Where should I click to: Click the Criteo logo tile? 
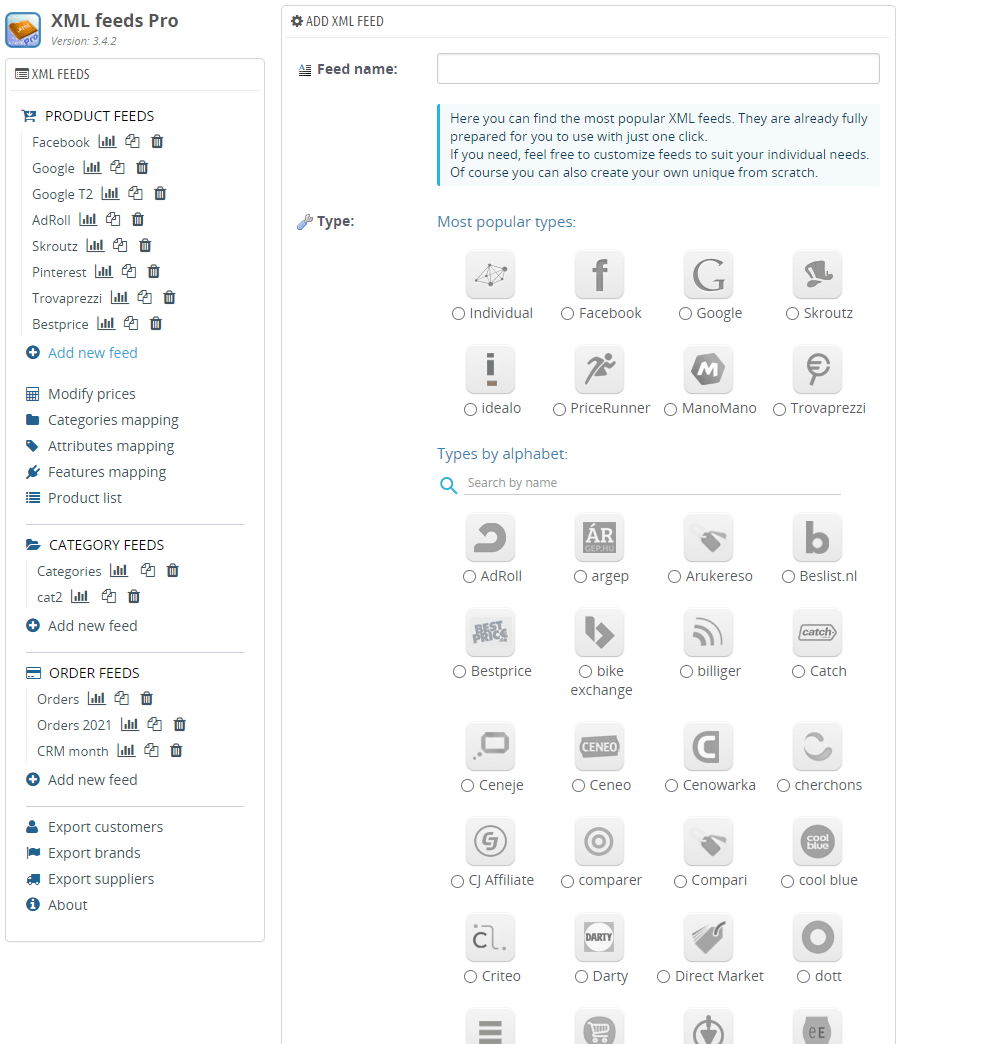click(x=491, y=937)
